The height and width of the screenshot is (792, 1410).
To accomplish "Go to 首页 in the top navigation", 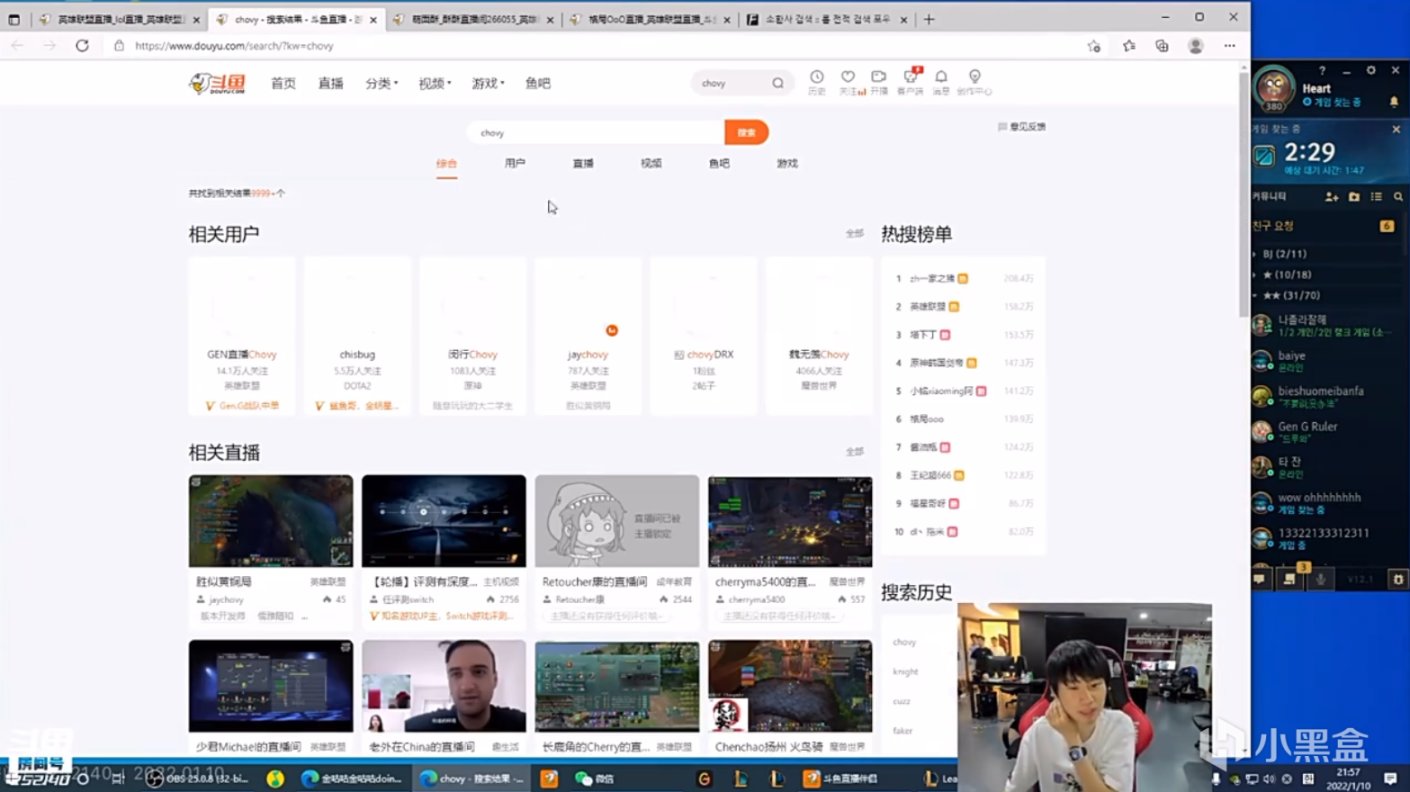I will pyautogui.click(x=283, y=83).
